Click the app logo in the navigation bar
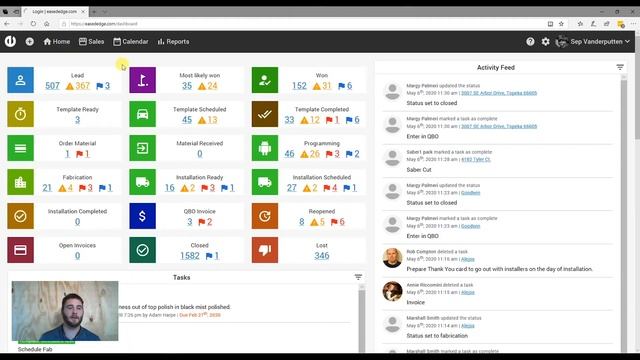 [10, 41]
